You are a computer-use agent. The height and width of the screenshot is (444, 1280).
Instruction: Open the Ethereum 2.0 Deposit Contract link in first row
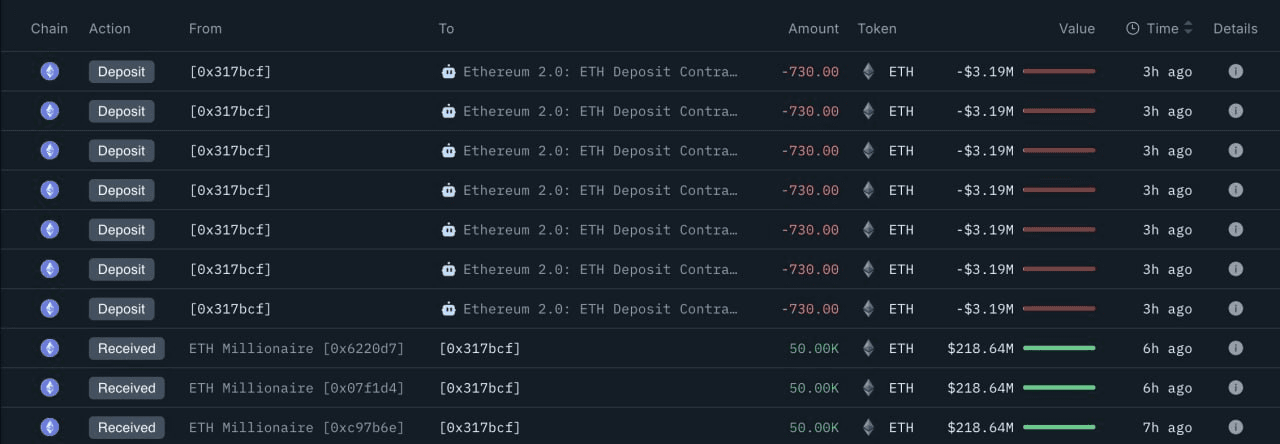click(x=600, y=72)
